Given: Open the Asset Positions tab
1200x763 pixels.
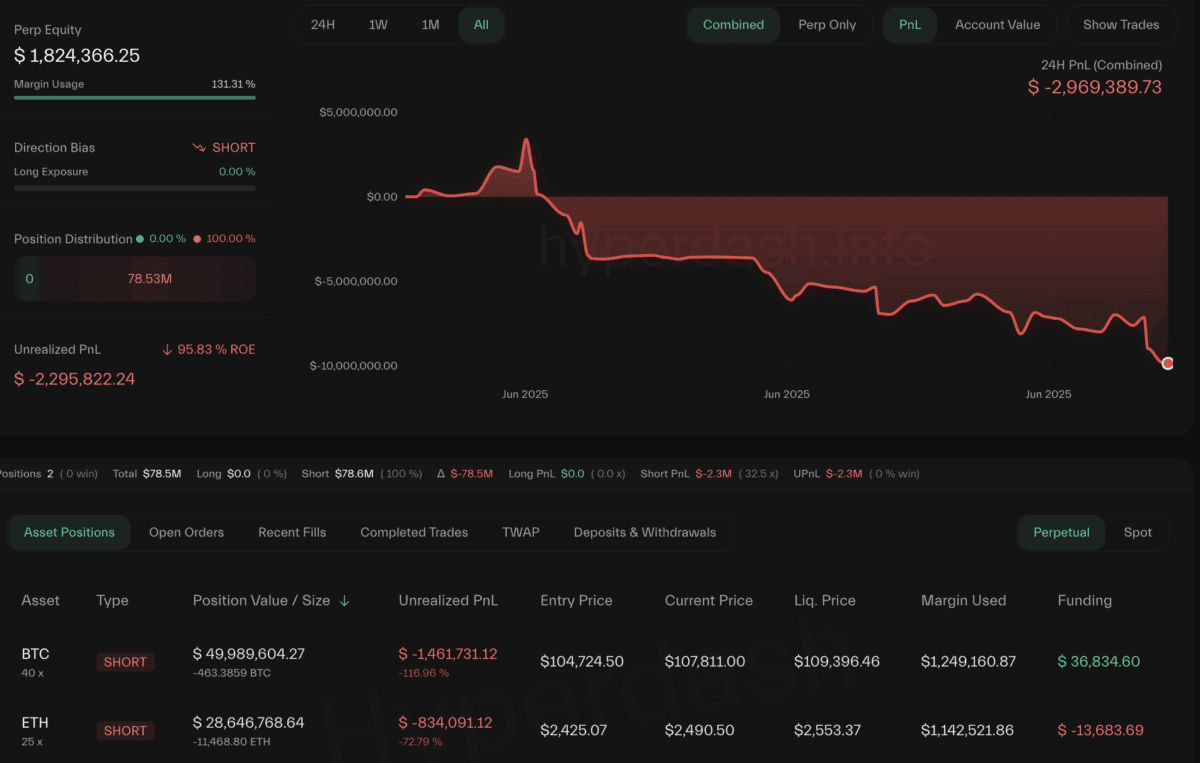Looking at the screenshot, I should pos(69,532).
